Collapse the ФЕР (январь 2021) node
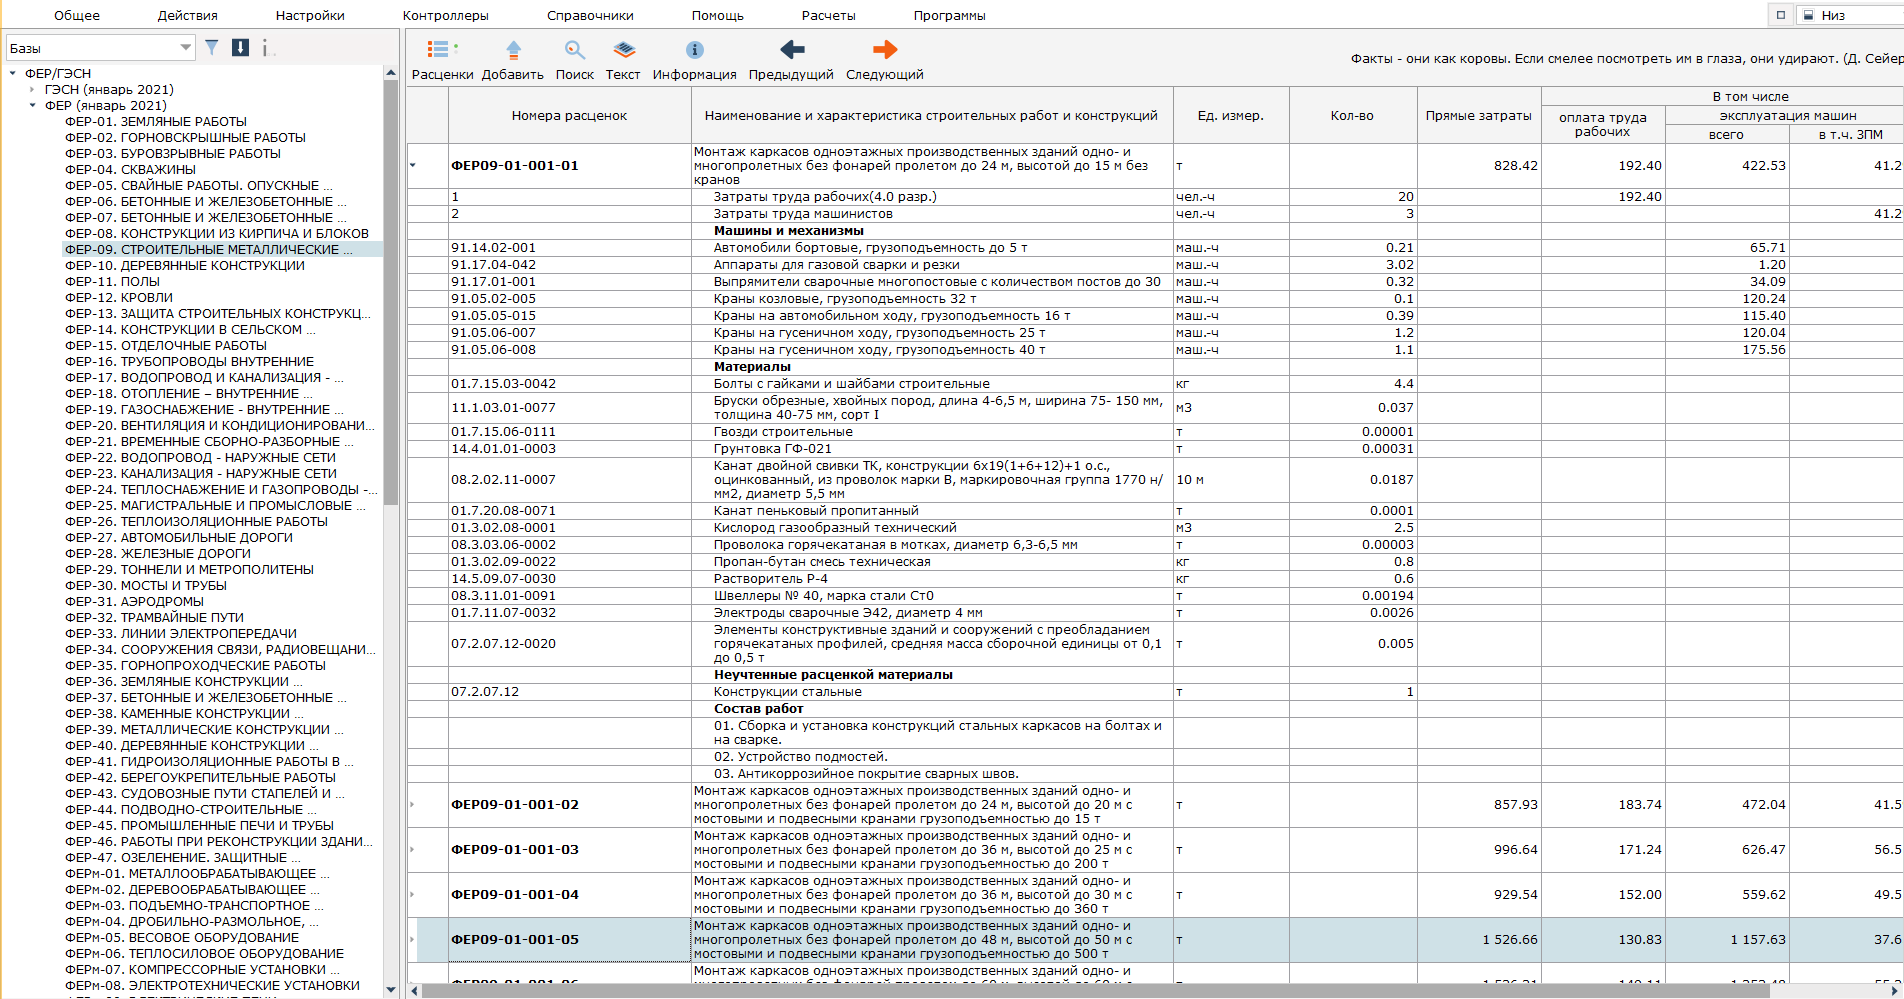This screenshot has height=999, width=1904. [32, 105]
